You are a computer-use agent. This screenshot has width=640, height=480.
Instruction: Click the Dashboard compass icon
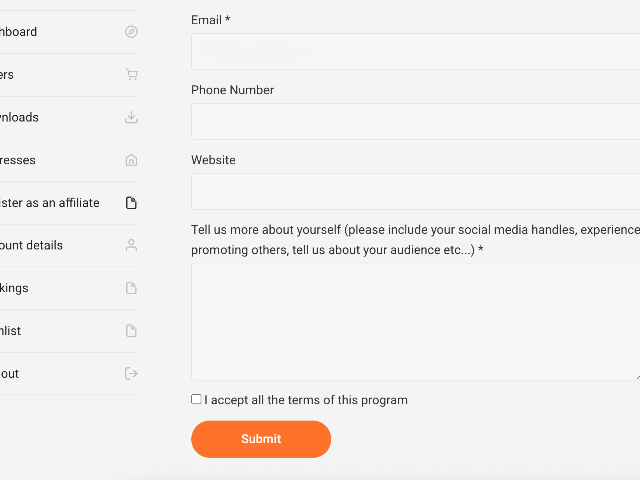(x=131, y=32)
